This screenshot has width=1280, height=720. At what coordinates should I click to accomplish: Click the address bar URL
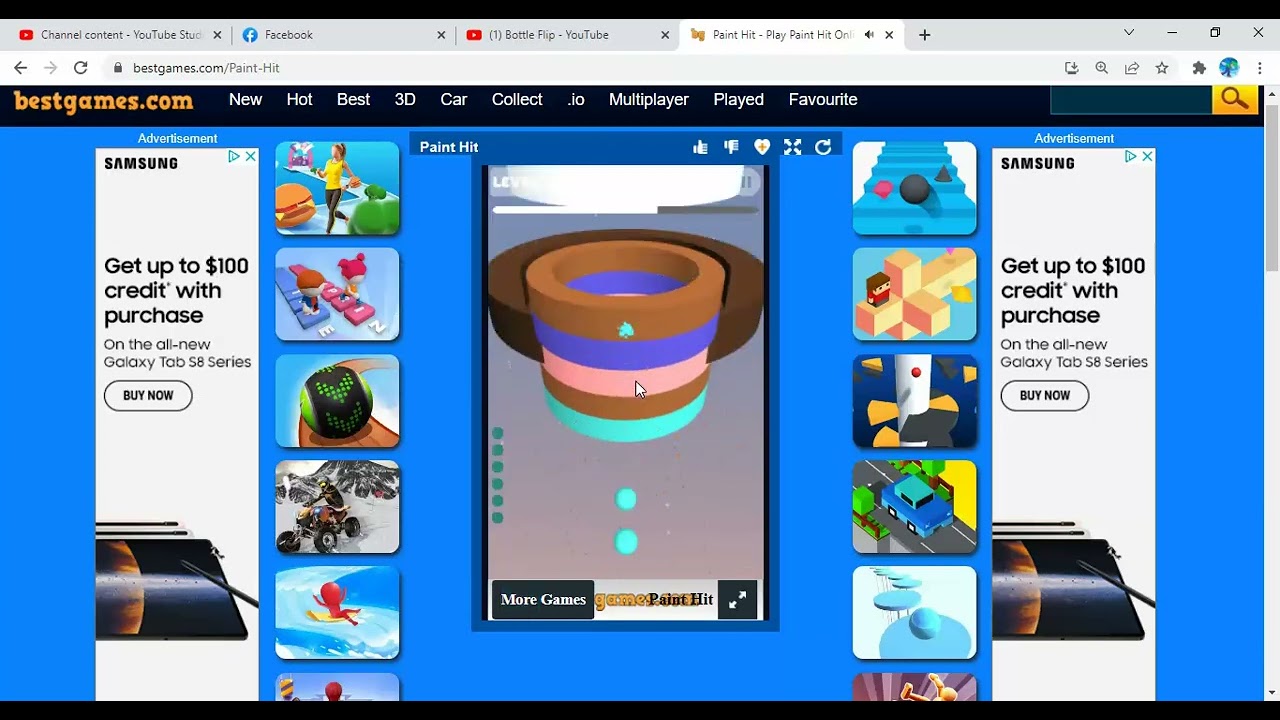(206, 68)
